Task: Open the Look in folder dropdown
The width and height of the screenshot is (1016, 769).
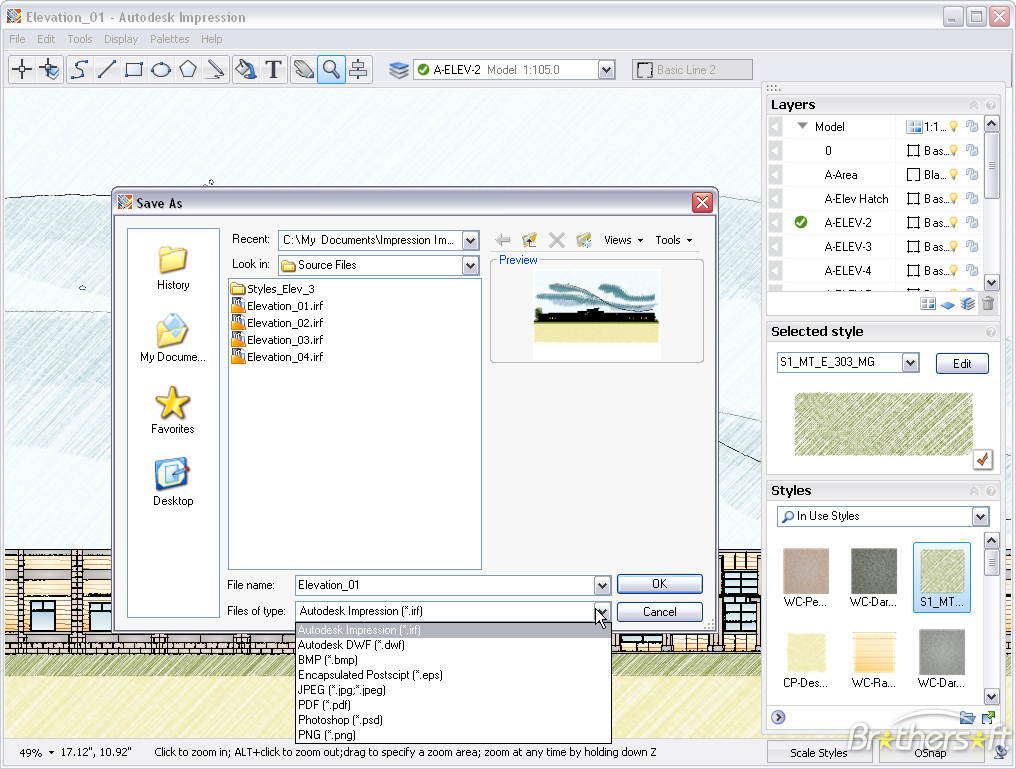Action: pyautogui.click(x=469, y=265)
